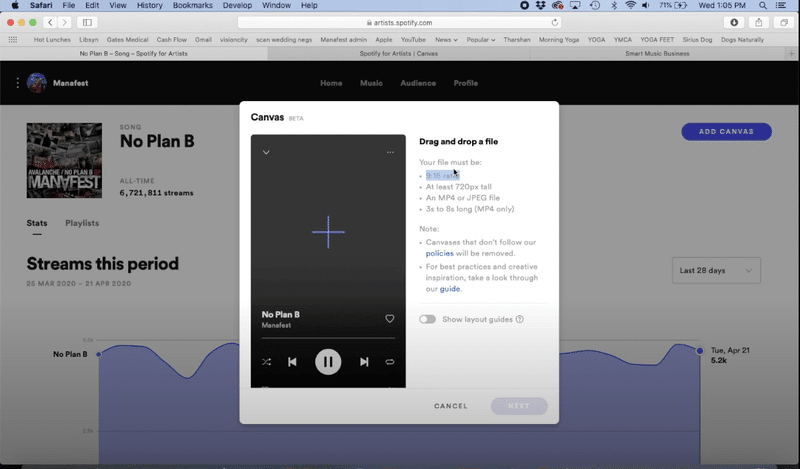The height and width of the screenshot is (469, 800).
Task: Open a new tab with the plus button
Action: click(x=791, y=54)
